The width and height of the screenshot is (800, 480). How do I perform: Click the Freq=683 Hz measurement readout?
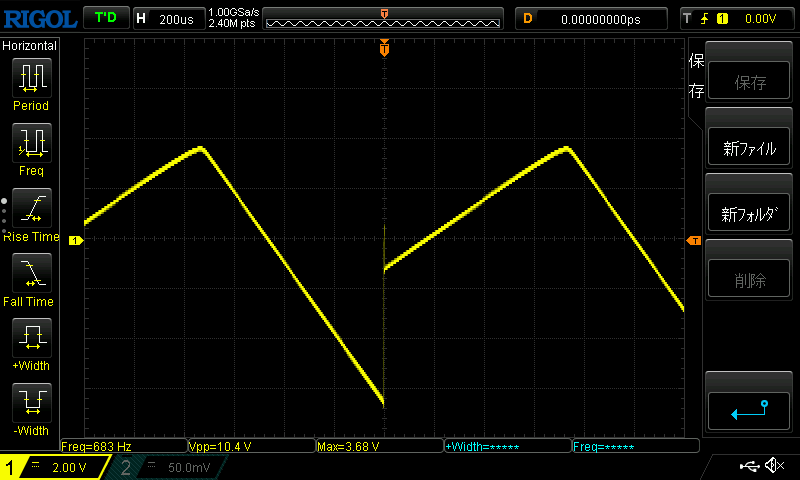pyautogui.click(x=124, y=446)
